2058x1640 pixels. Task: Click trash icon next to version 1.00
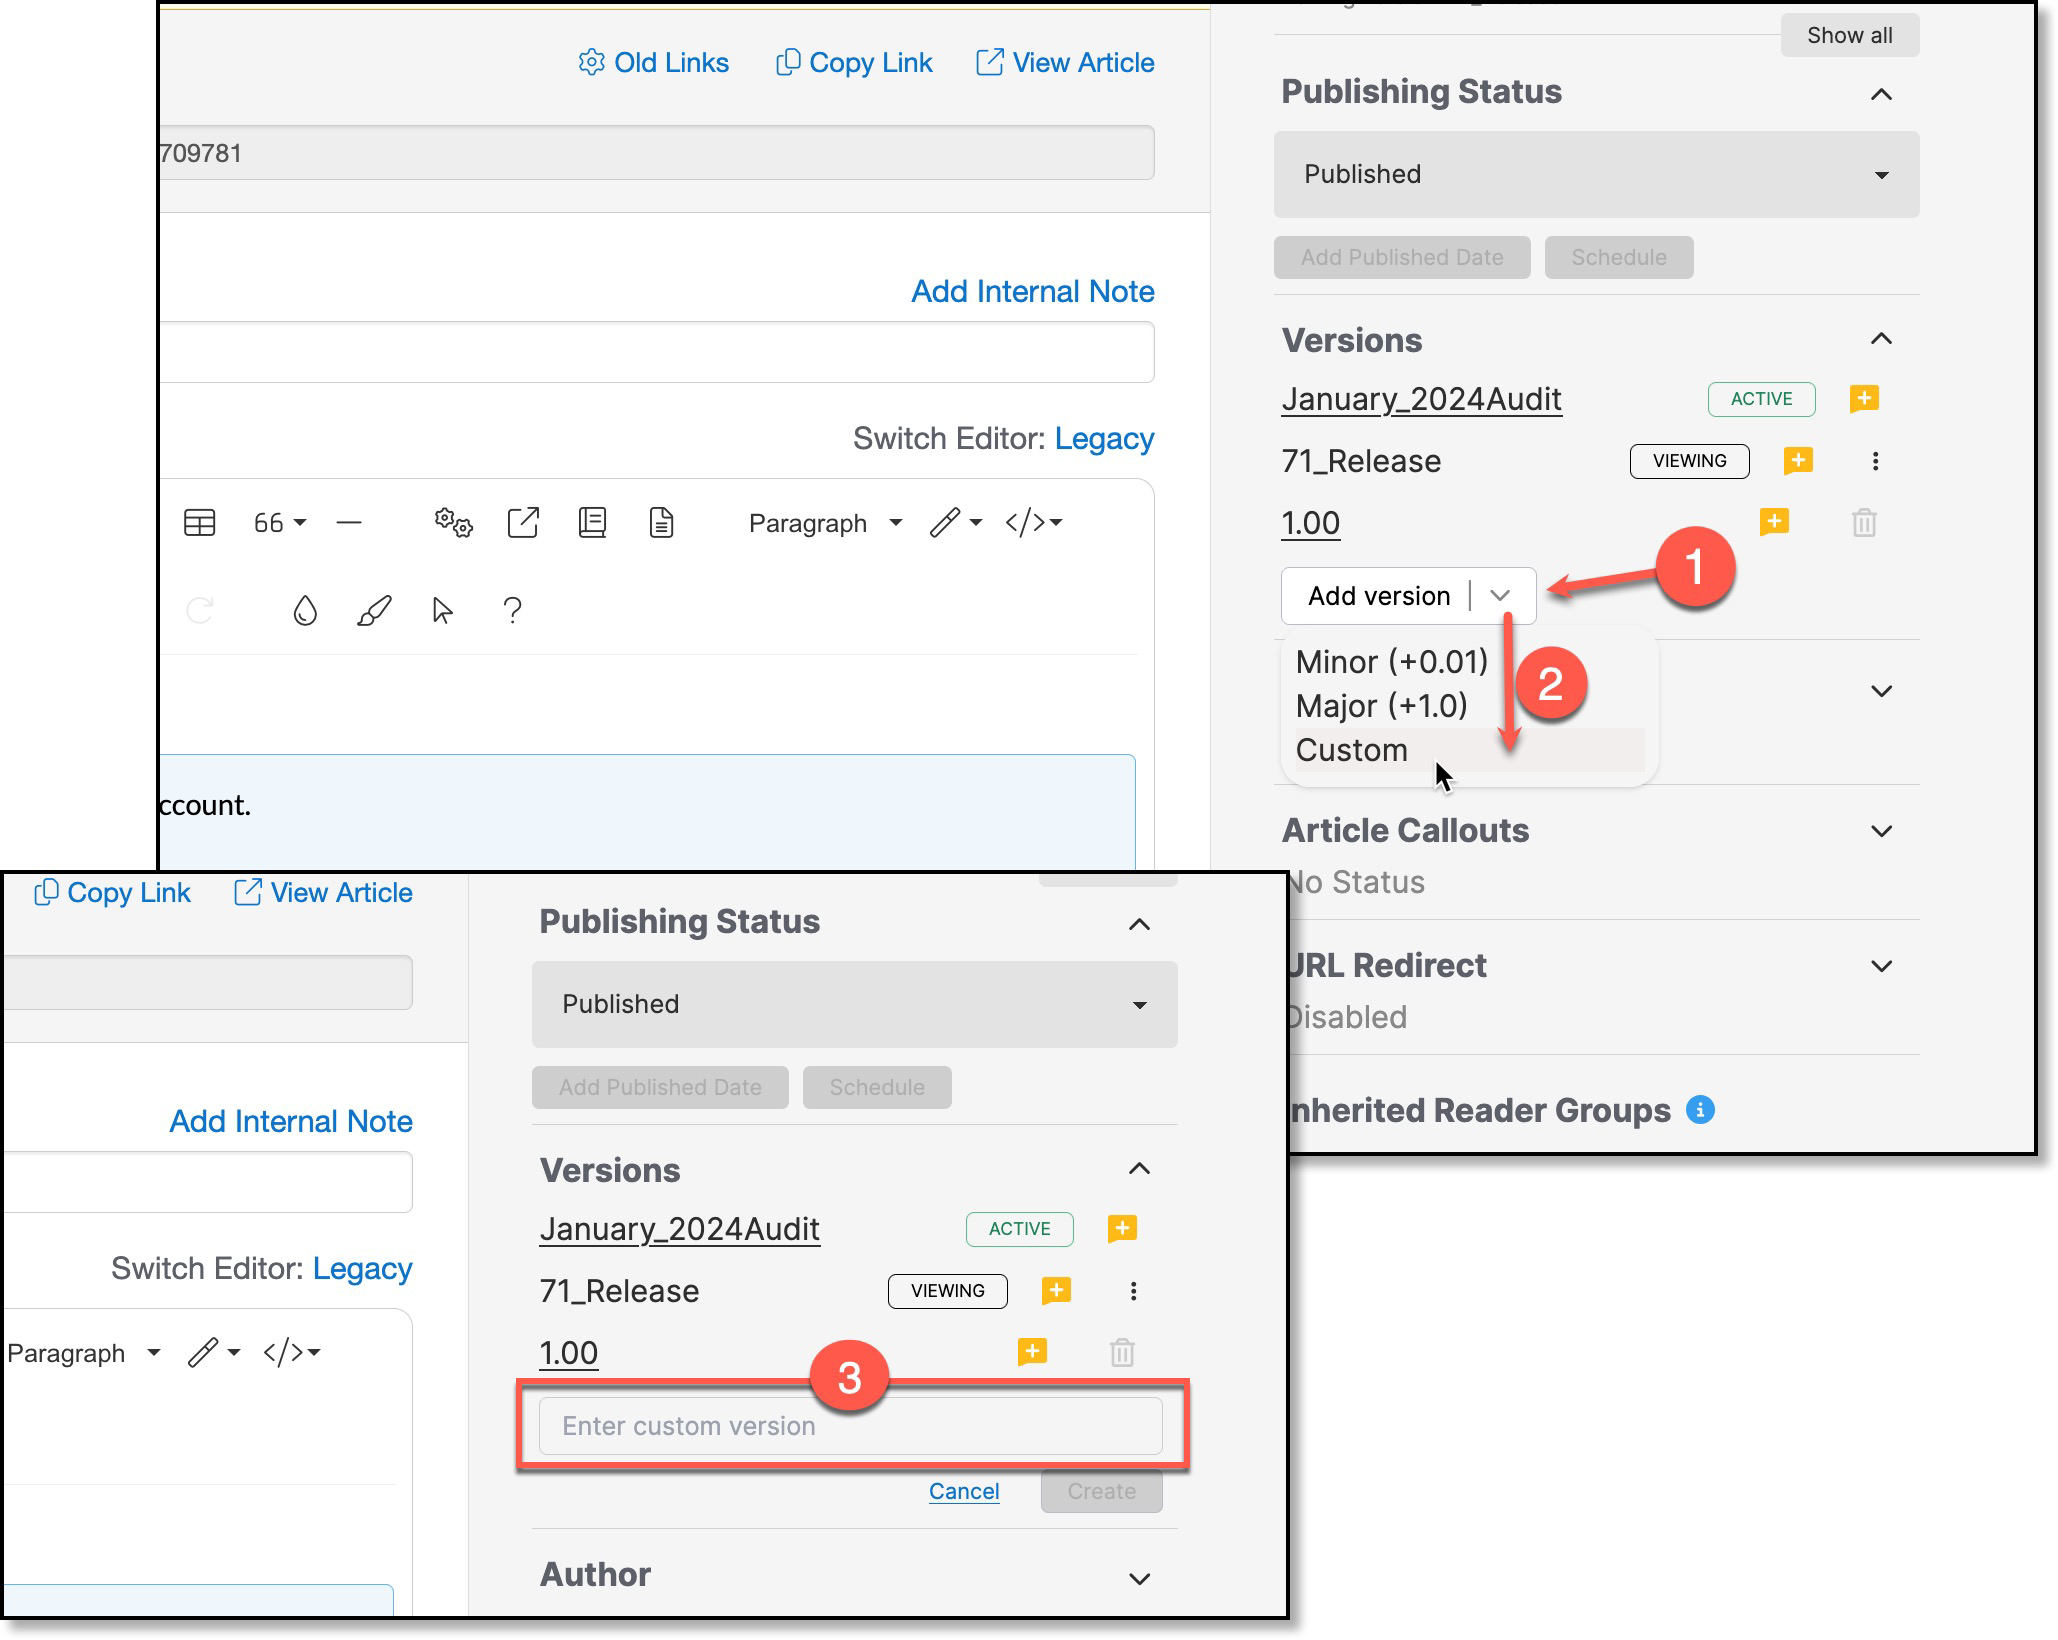coord(1863,523)
